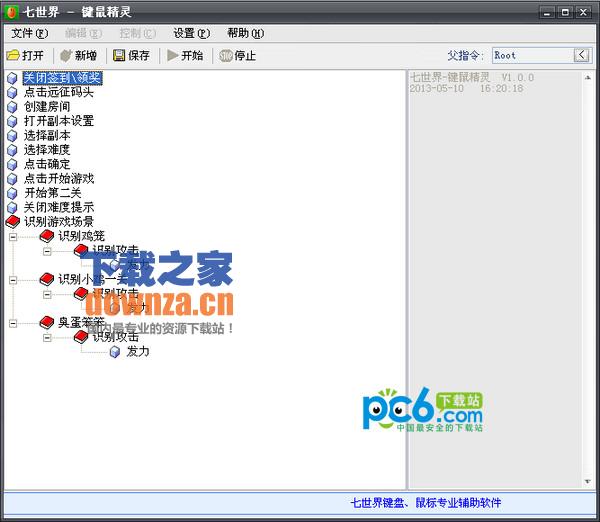Click red book icon of 识别攻击 under 臭蛋爷爷

[81, 337]
